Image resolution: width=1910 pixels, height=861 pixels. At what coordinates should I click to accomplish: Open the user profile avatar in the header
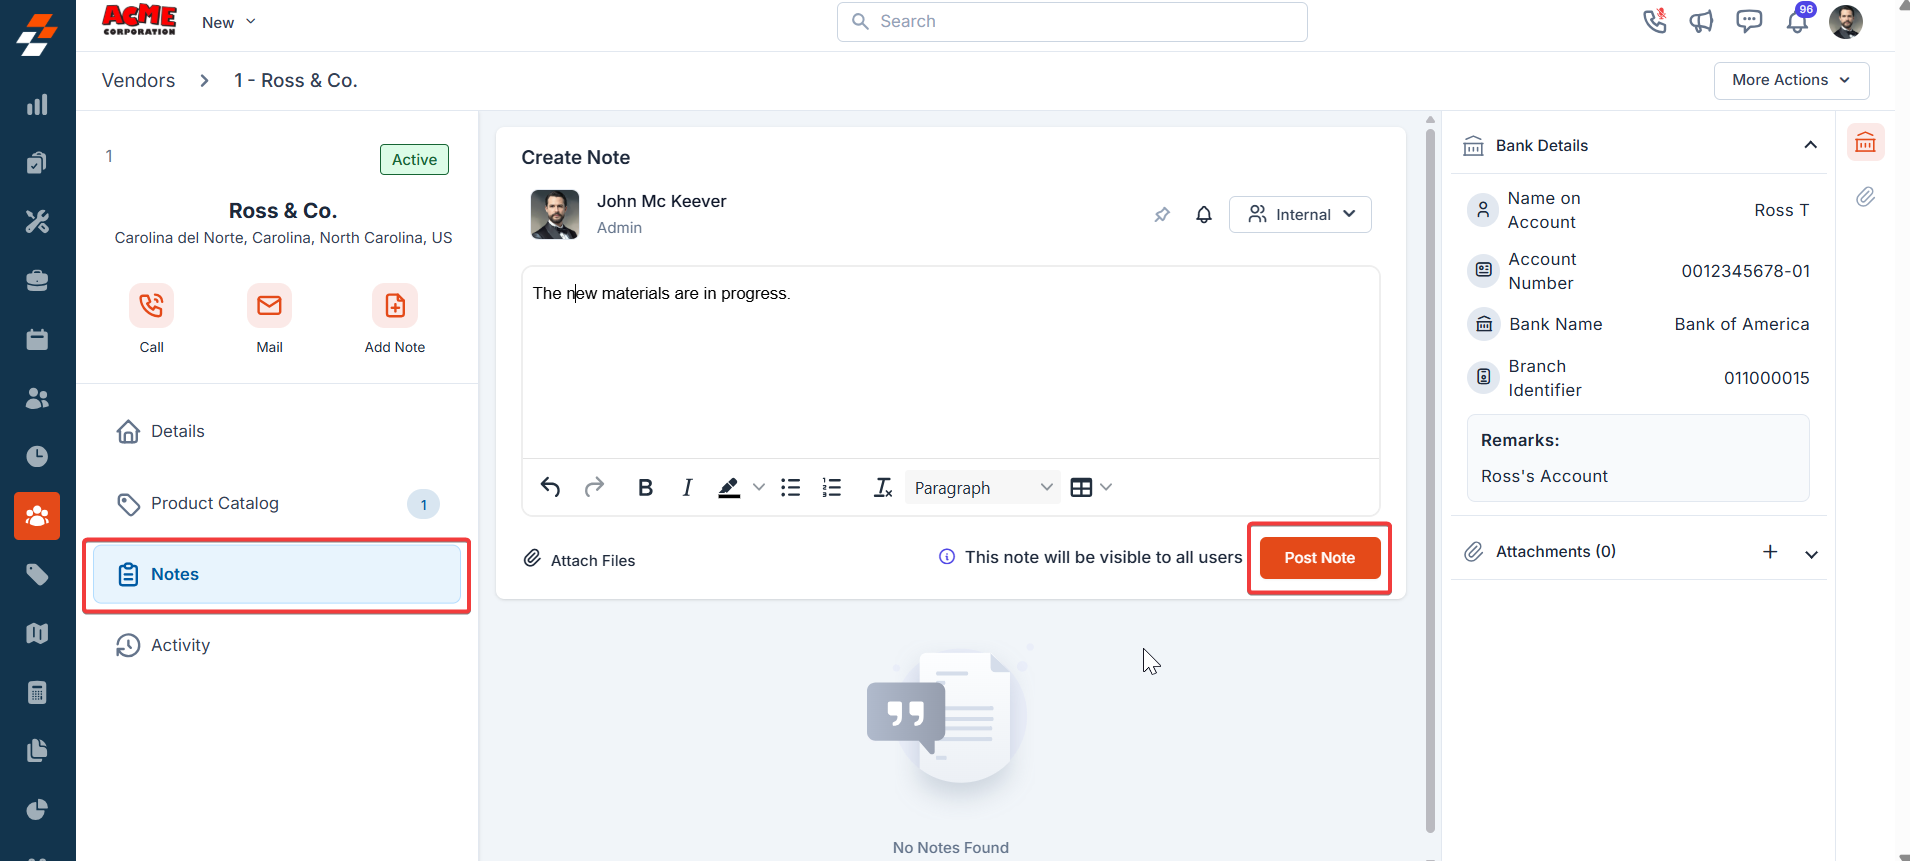[1846, 21]
